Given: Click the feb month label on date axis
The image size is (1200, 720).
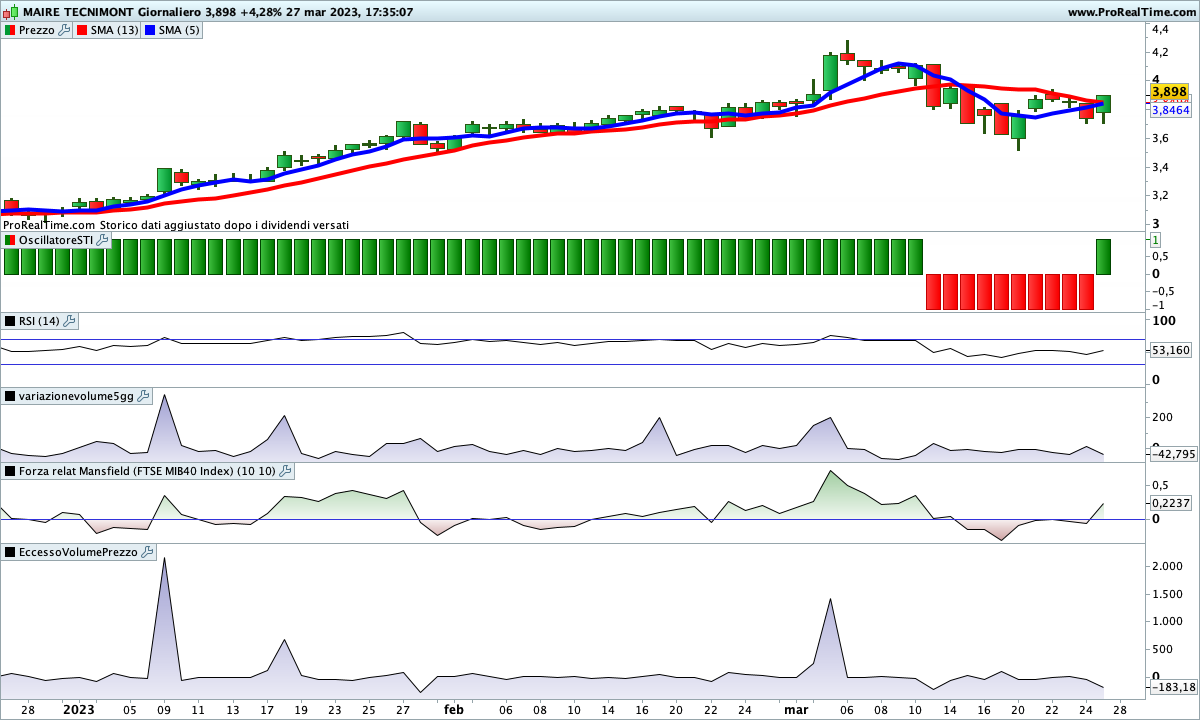Looking at the screenshot, I should pyautogui.click(x=453, y=710).
